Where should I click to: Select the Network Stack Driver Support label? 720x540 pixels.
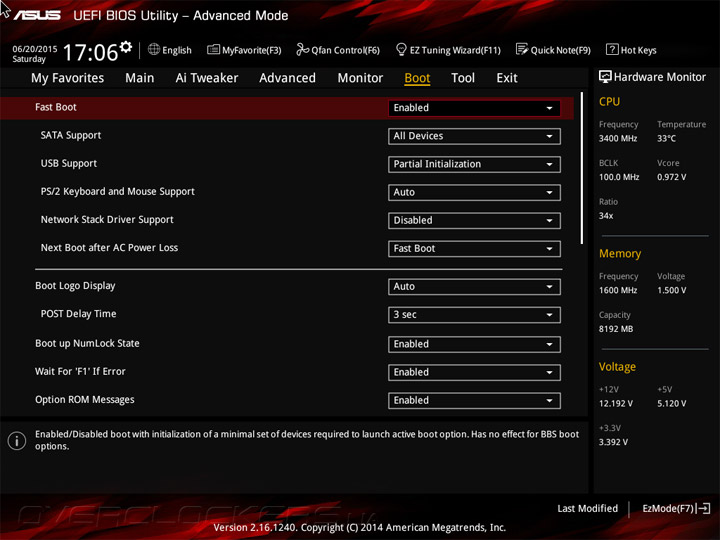coord(107,219)
